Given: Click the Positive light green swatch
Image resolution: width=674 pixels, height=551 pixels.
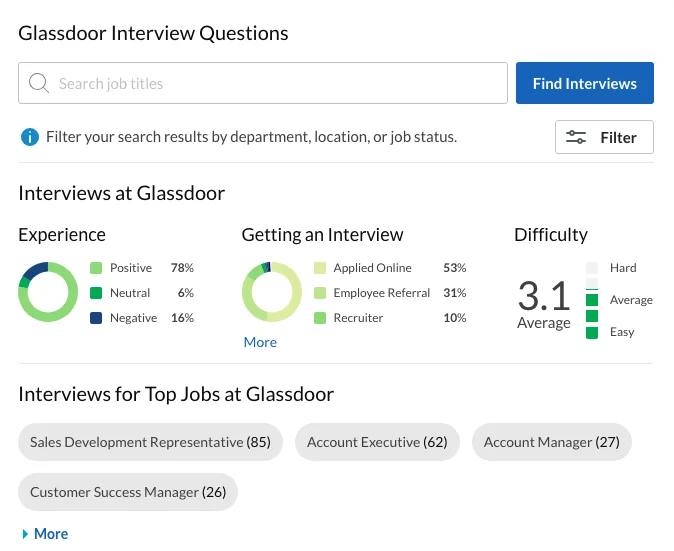Looking at the screenshot, I should pos(96,268).
